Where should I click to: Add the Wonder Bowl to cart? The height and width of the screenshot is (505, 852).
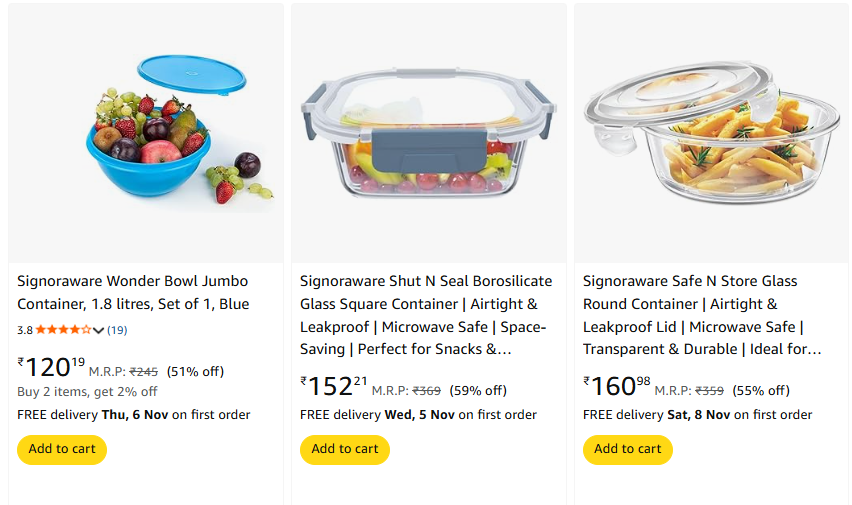coord(62,449)
